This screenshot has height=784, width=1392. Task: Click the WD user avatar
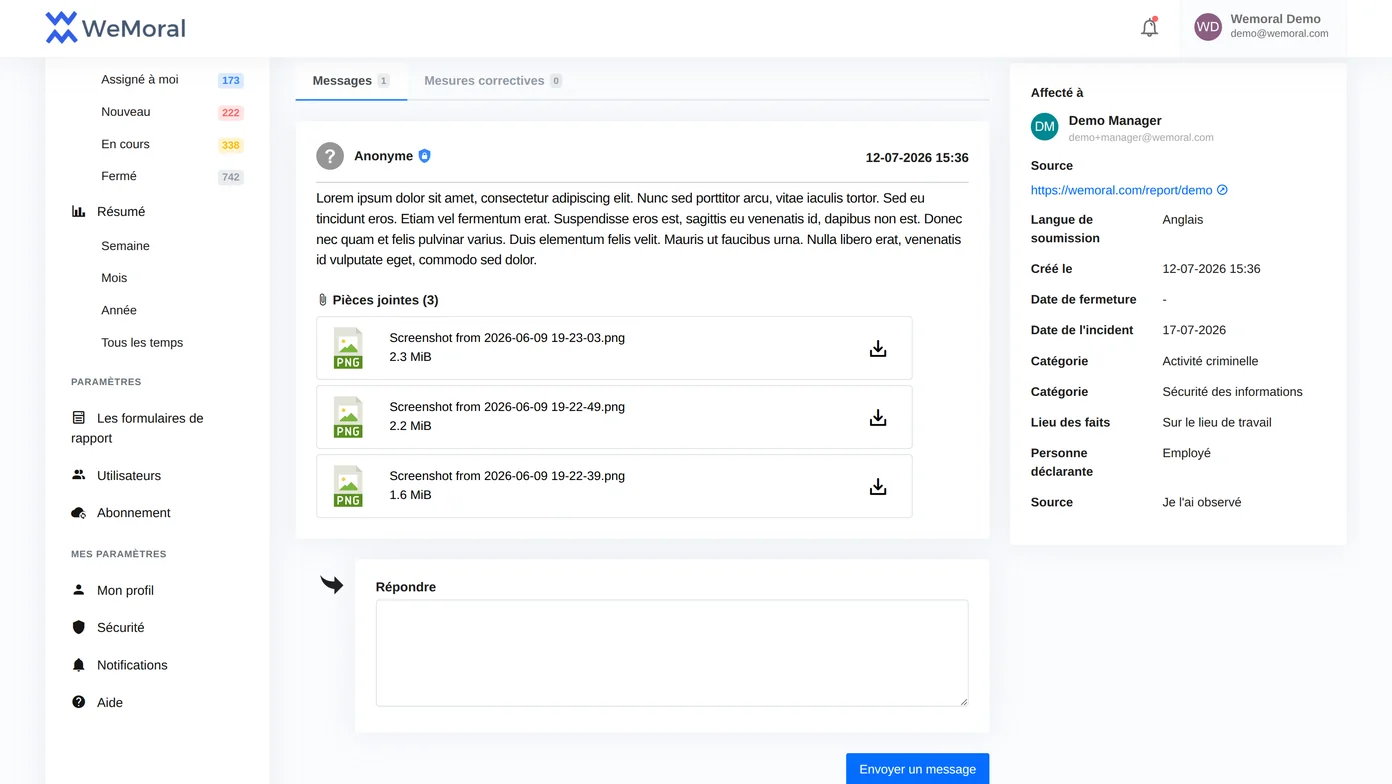point(1208,28)
